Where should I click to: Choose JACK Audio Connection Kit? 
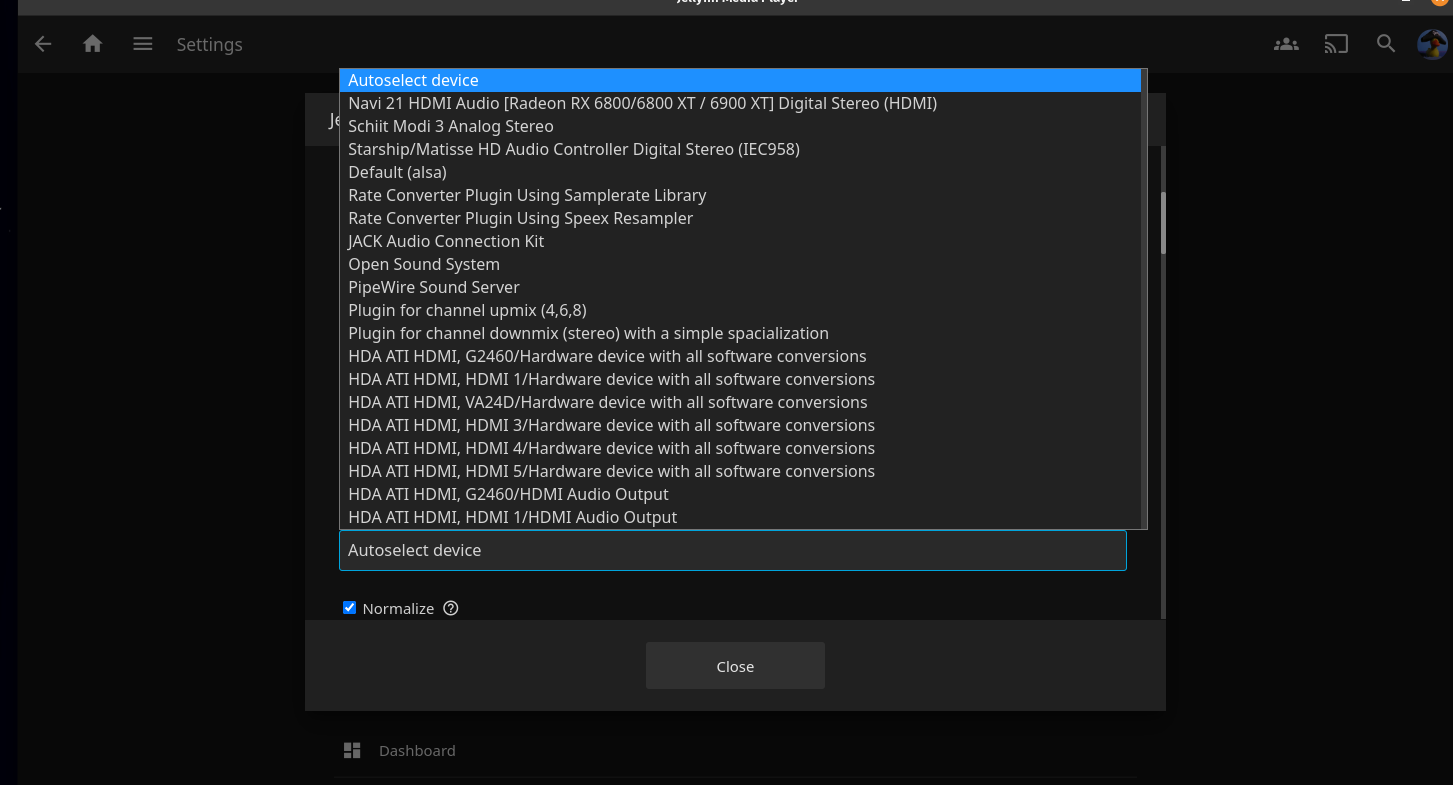(446, 241)
